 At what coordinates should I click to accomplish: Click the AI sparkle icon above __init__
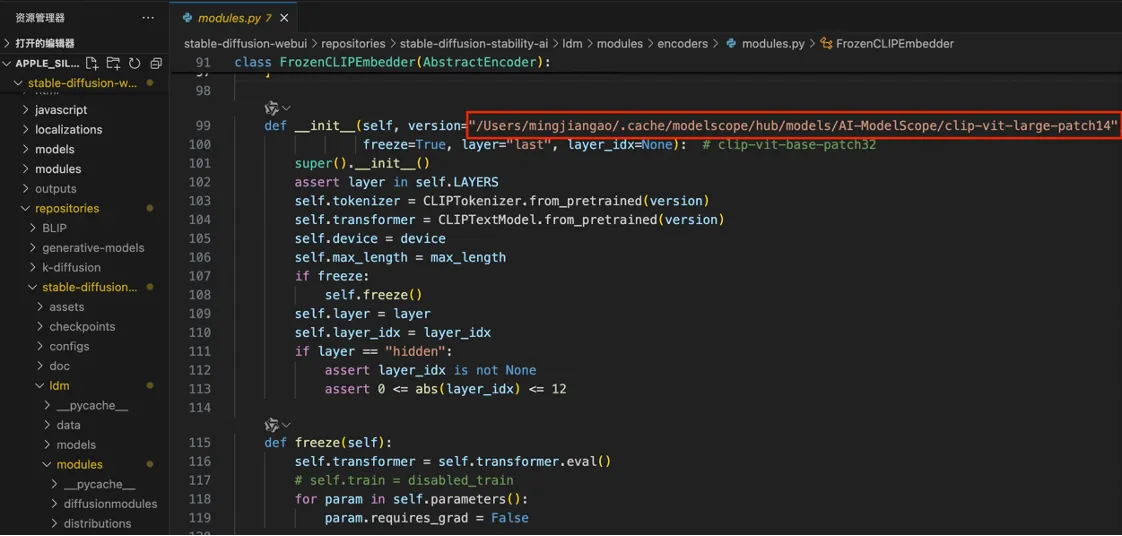click(x=271, y=108)
